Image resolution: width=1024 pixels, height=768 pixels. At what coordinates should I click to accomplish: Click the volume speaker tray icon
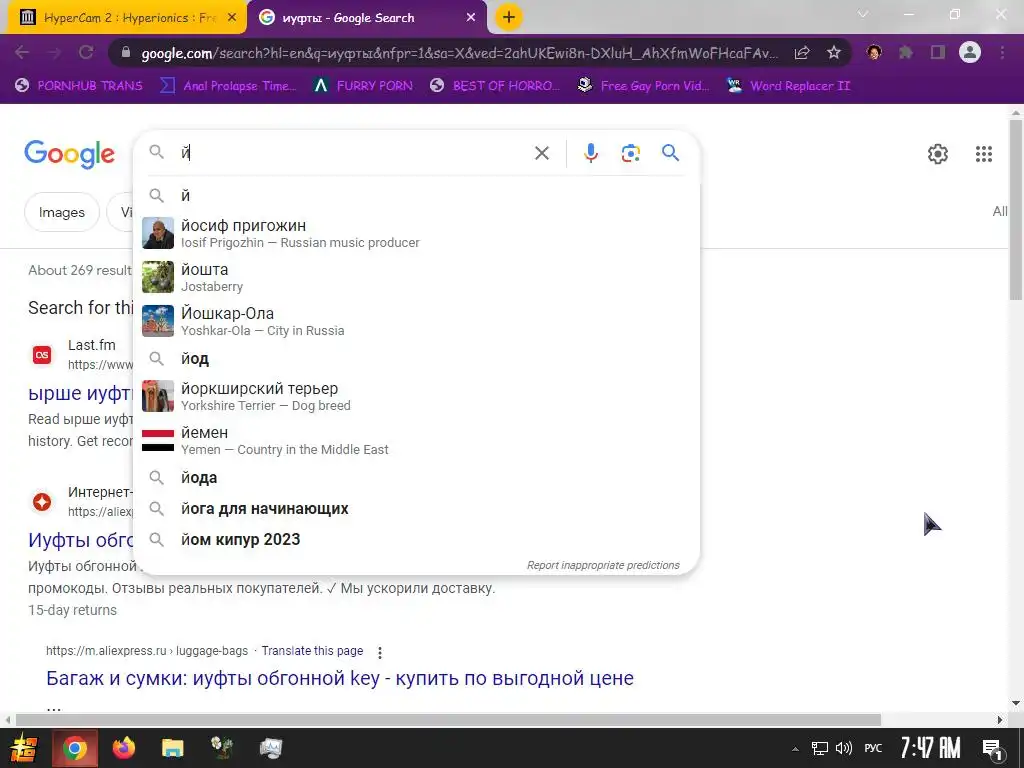coord(844,748)
